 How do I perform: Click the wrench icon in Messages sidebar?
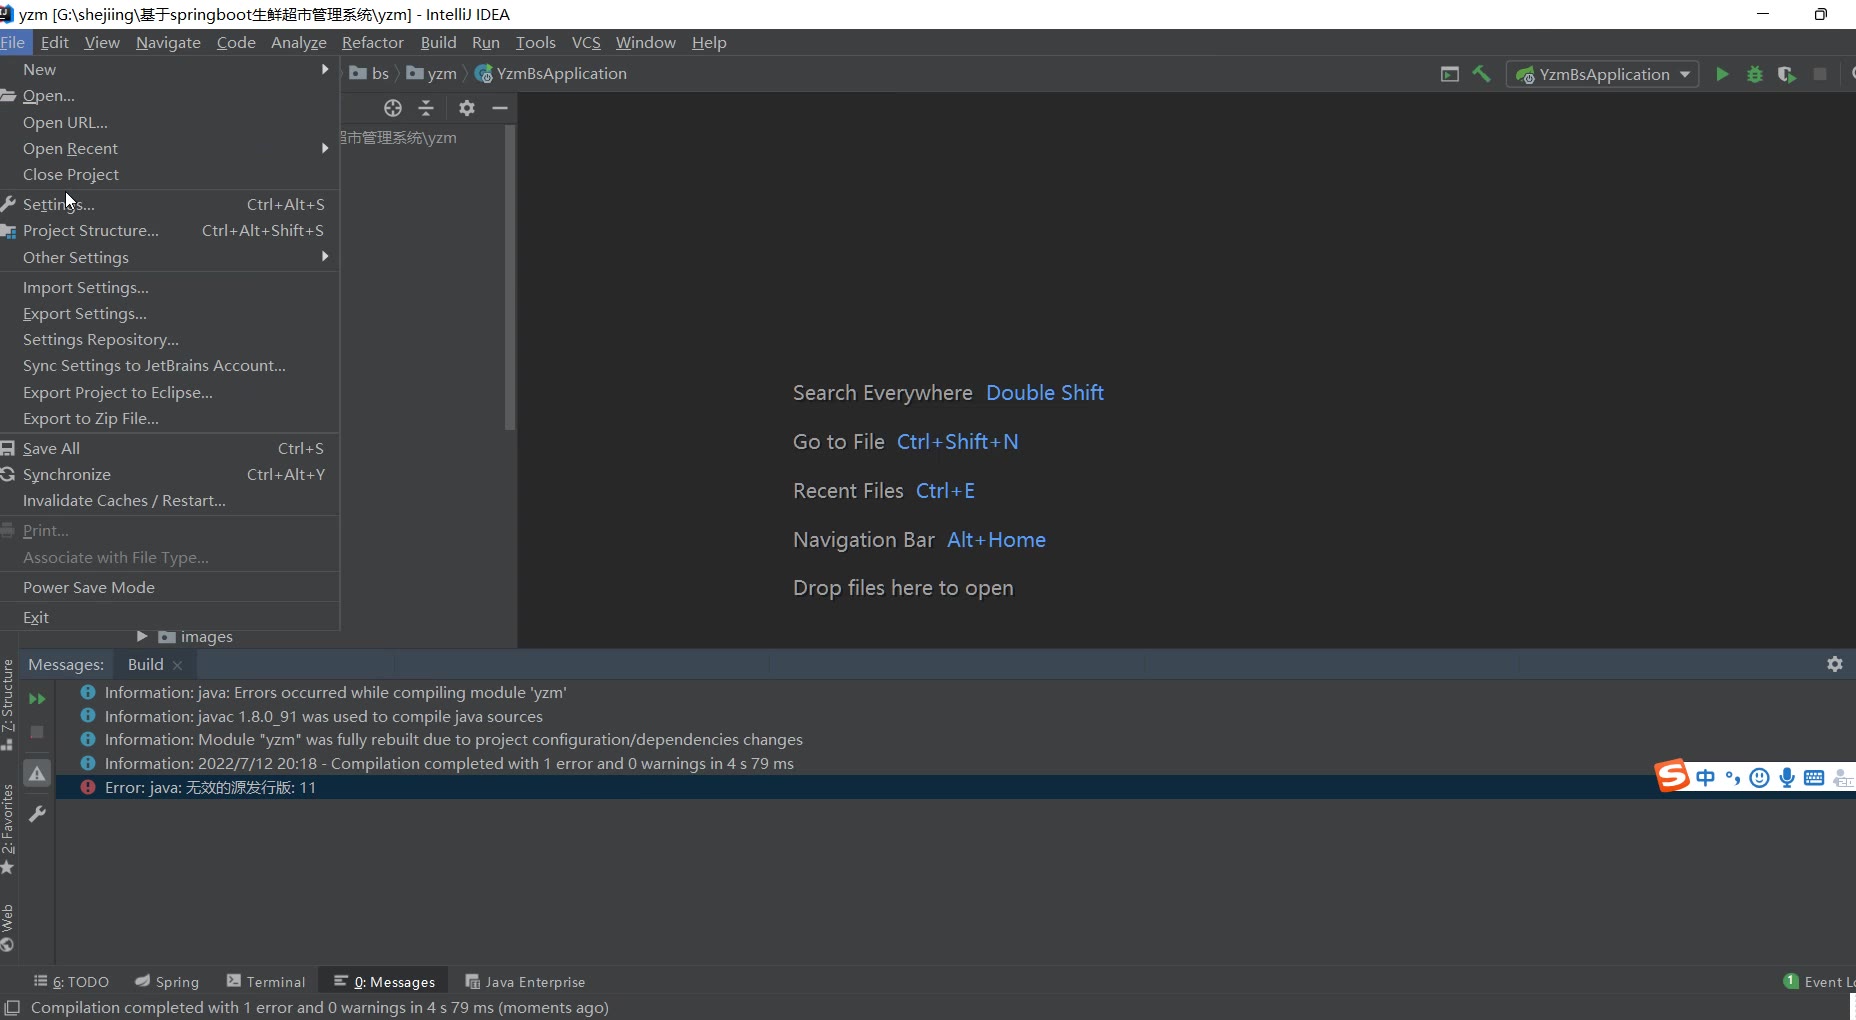[x=37, y=814]
